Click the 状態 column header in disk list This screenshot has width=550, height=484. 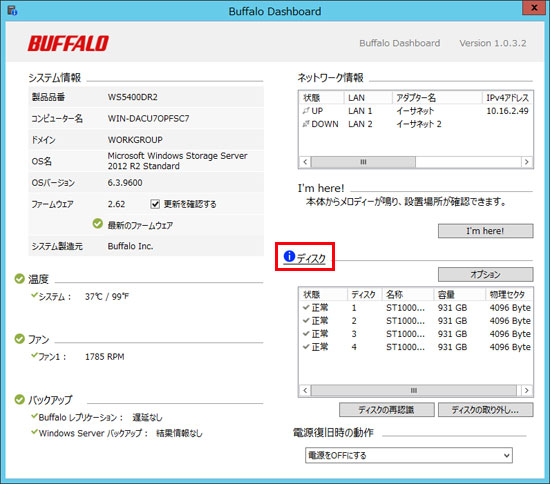[323, 295]
